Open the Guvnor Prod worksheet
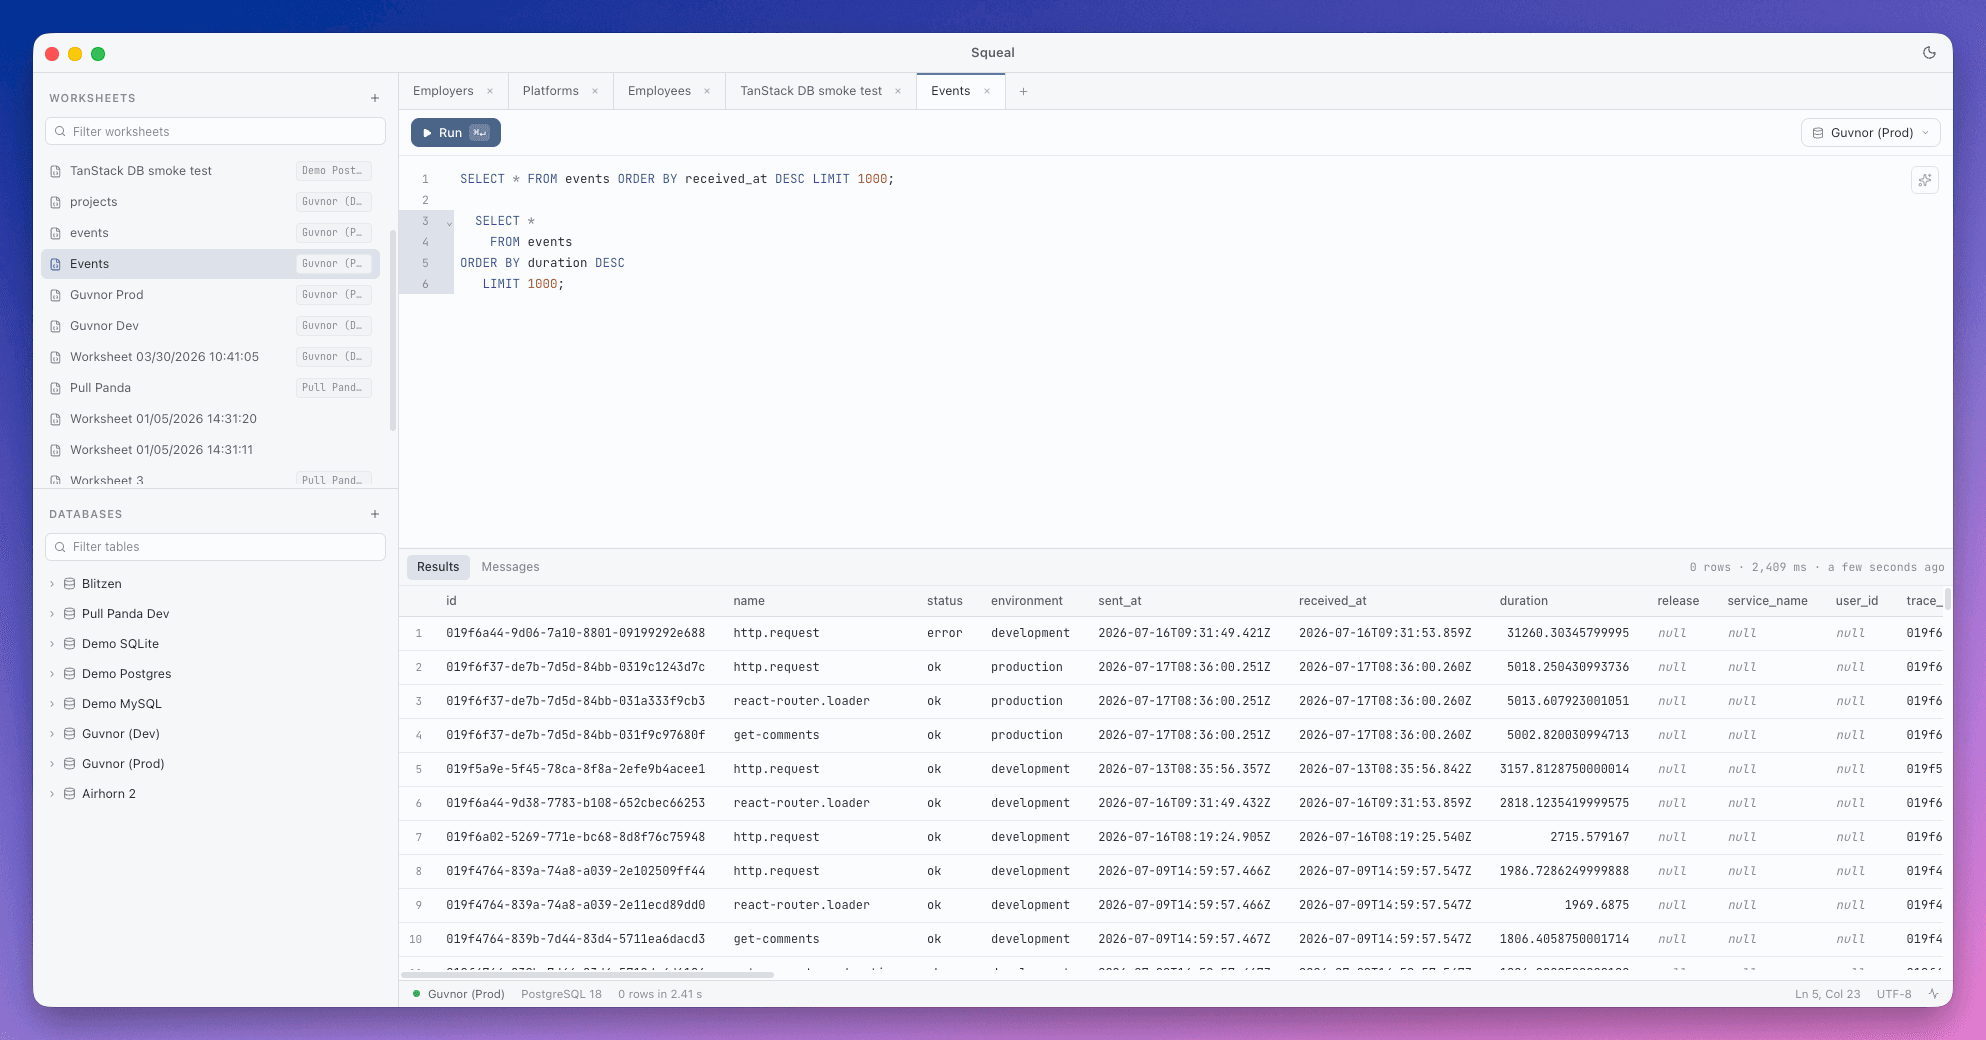The height and width of the screenshot is (1040, 1986). click(x=210, y=295)
